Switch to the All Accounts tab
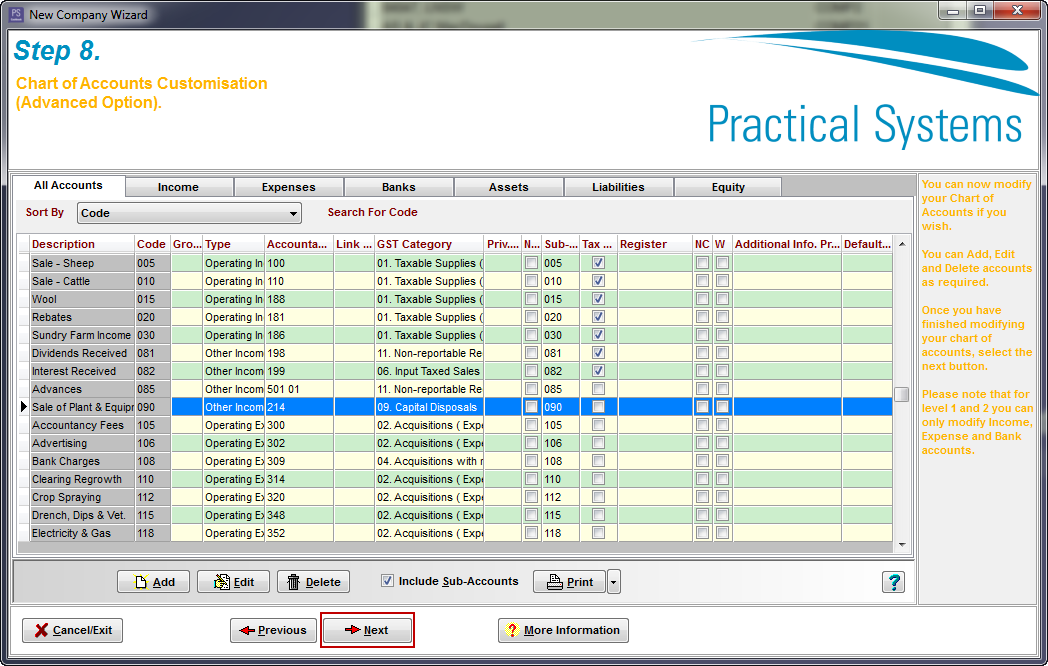This screenshot has height=666, width=1048. (x=69, y=186)
